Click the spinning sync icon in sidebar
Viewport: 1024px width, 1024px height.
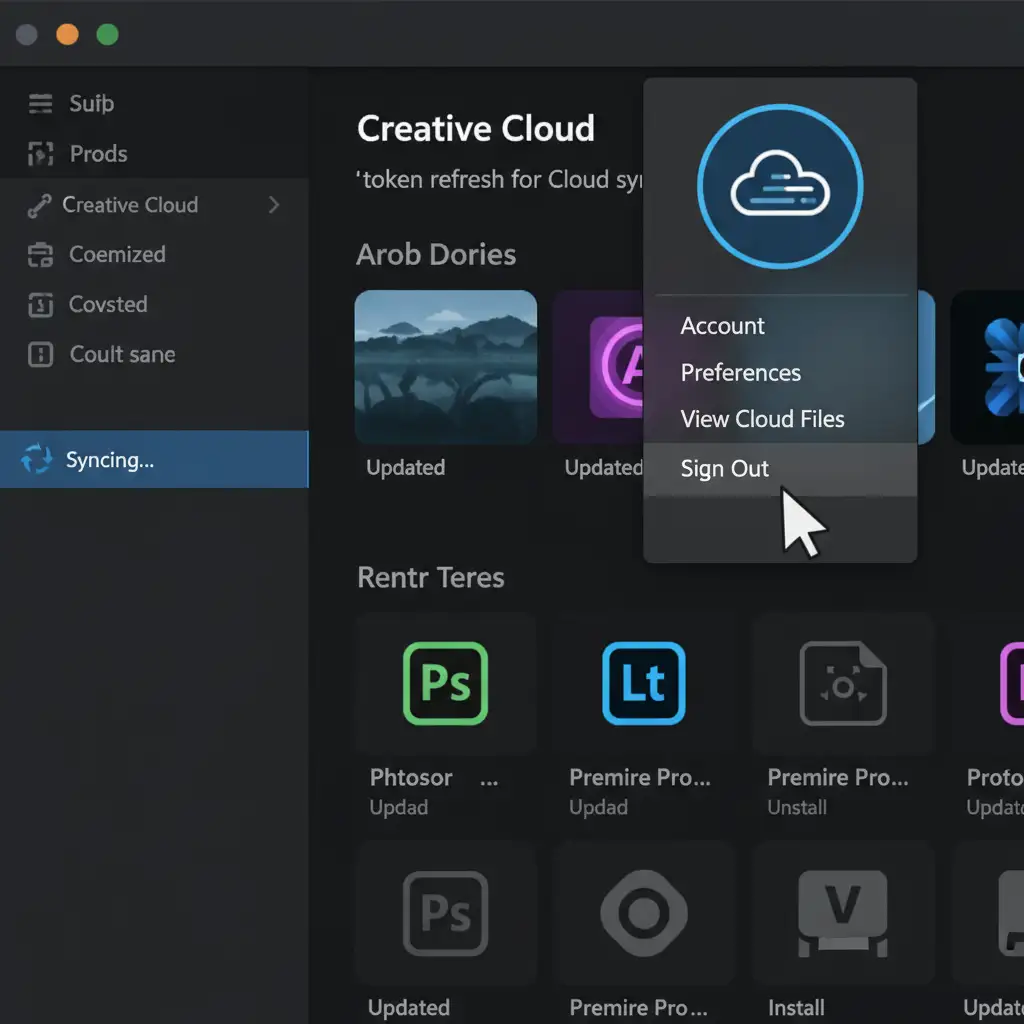click(x=37, y=460)
